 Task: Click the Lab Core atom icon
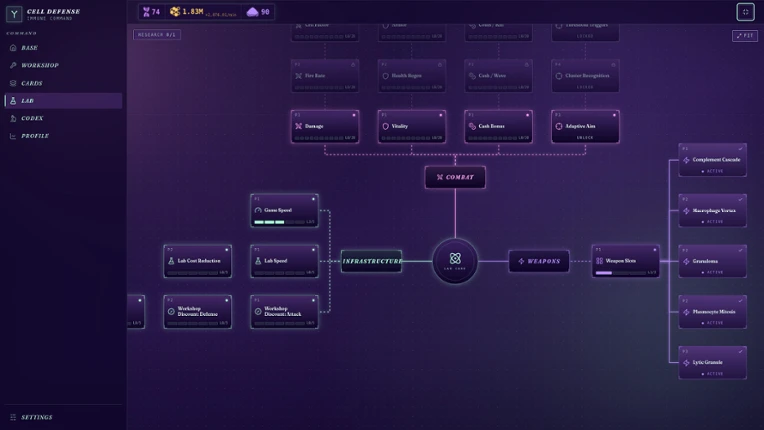455,258
